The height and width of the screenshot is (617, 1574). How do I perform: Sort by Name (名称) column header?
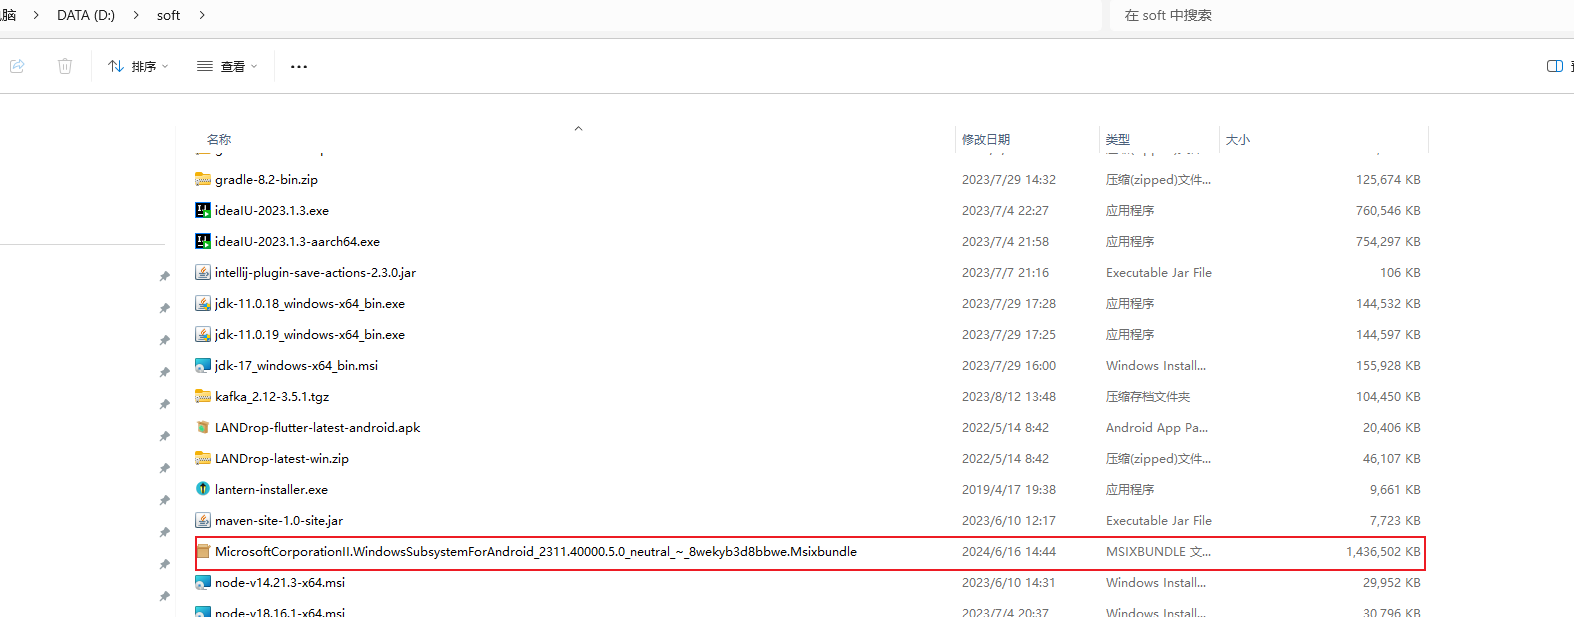[x=219, y=139]
